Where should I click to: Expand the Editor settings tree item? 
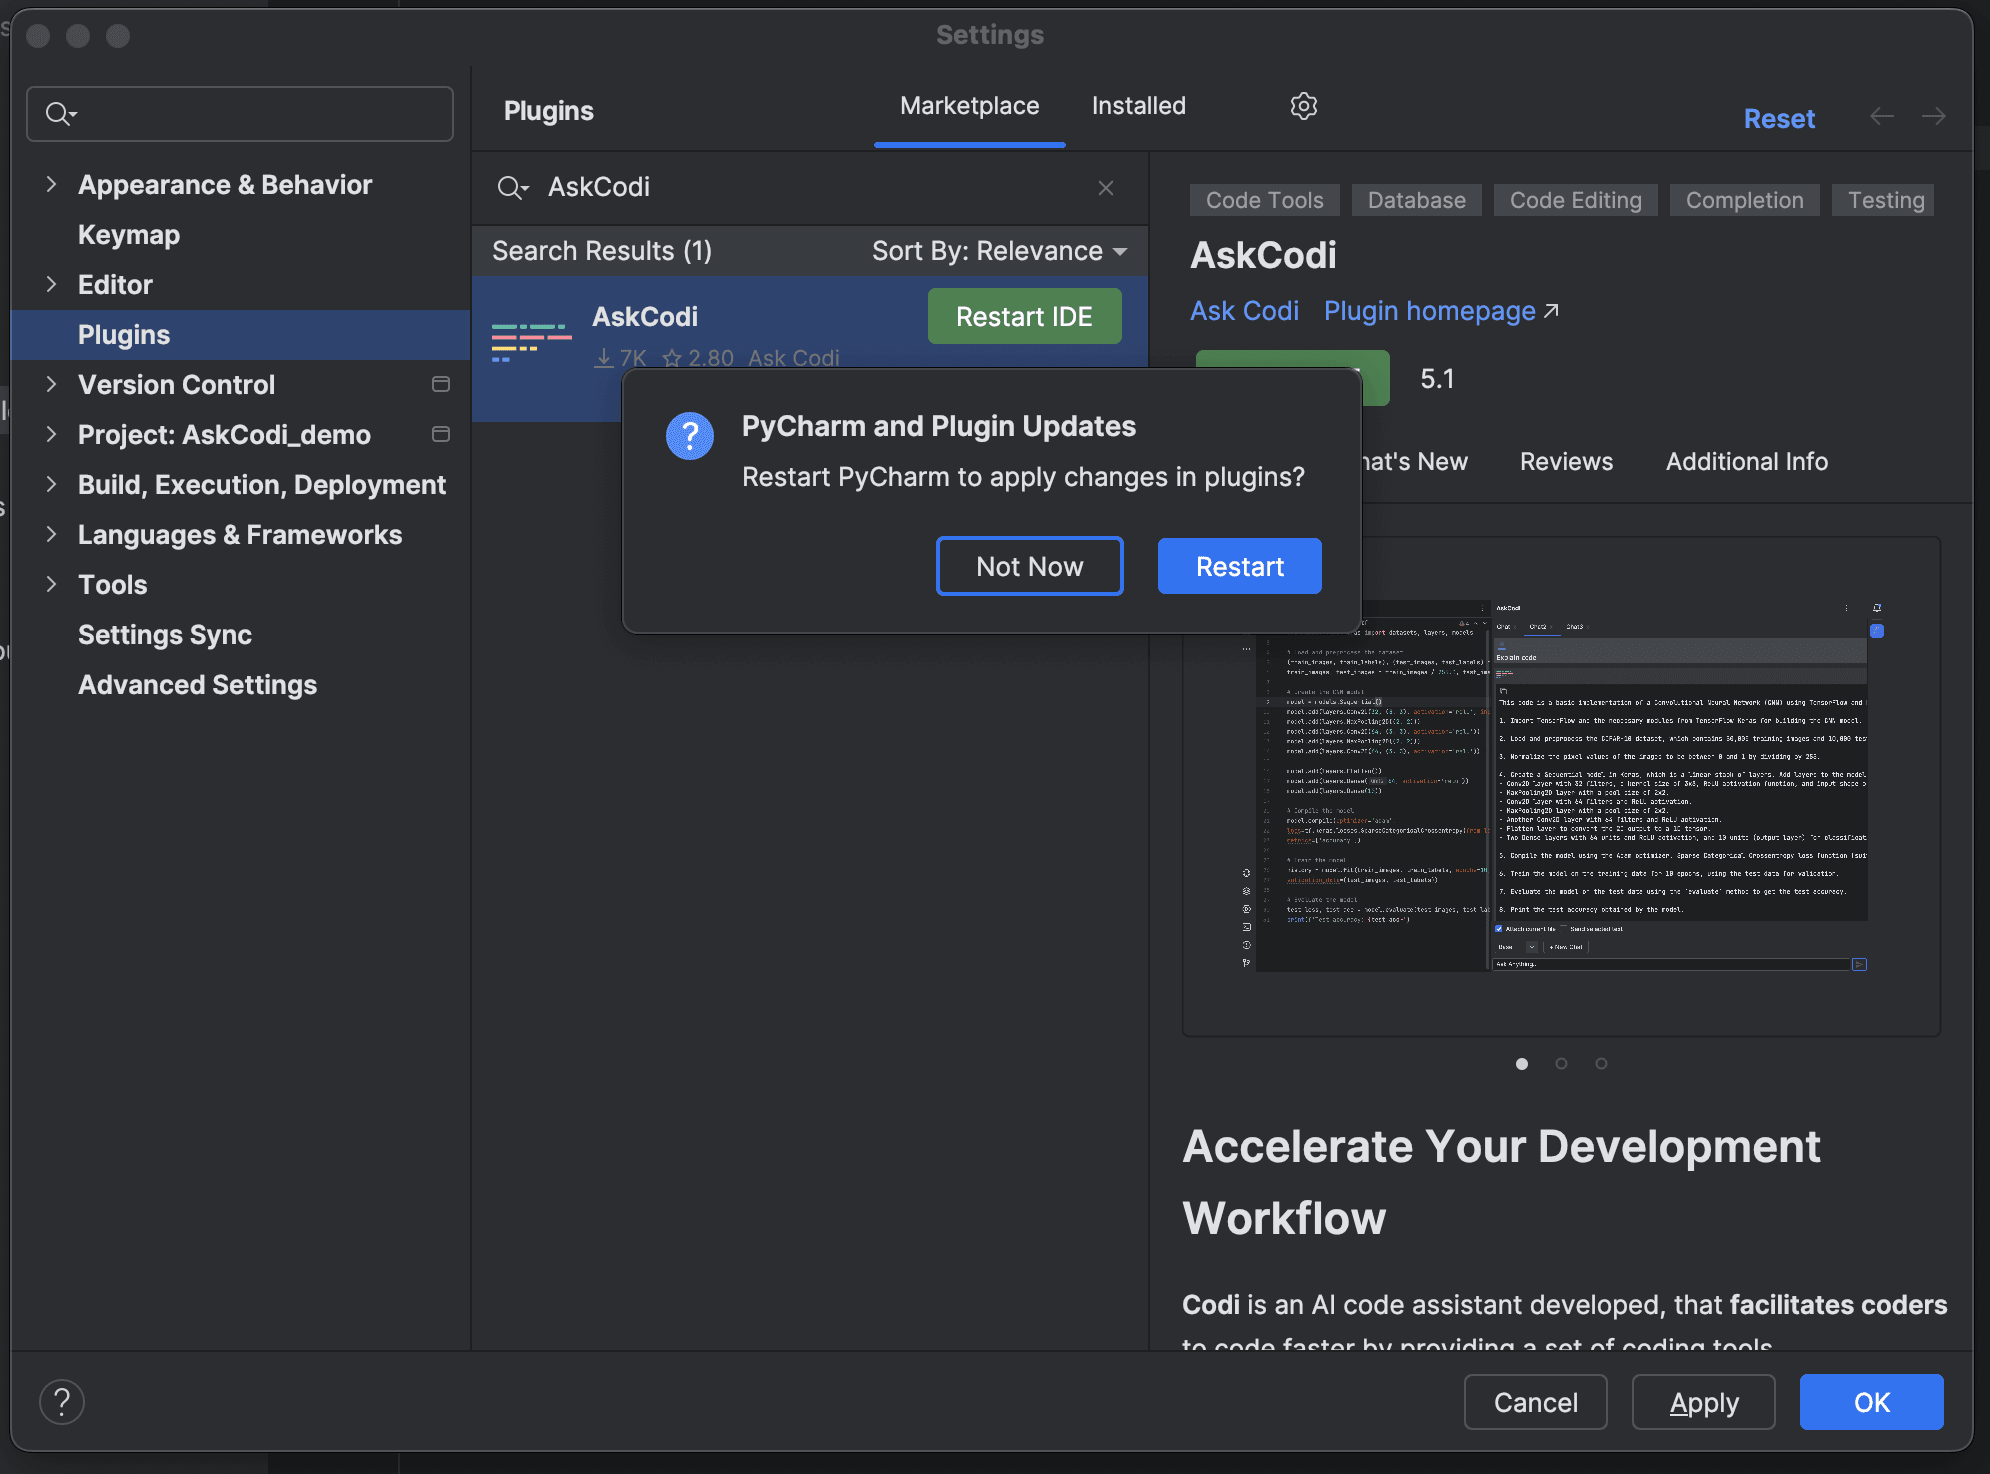(51, 283)
